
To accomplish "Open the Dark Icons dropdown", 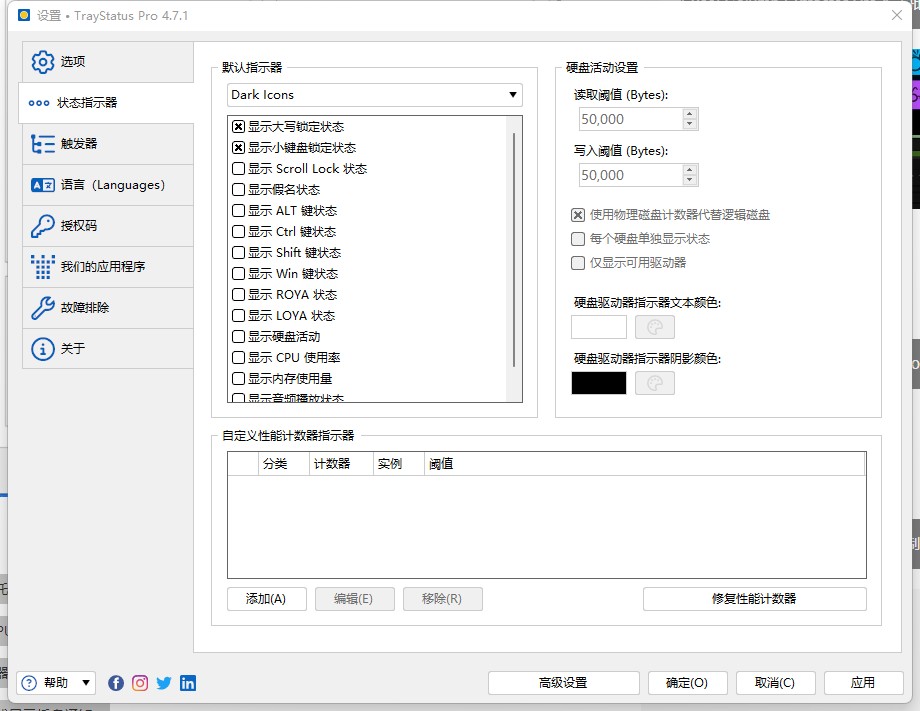I will click(374, 95).
